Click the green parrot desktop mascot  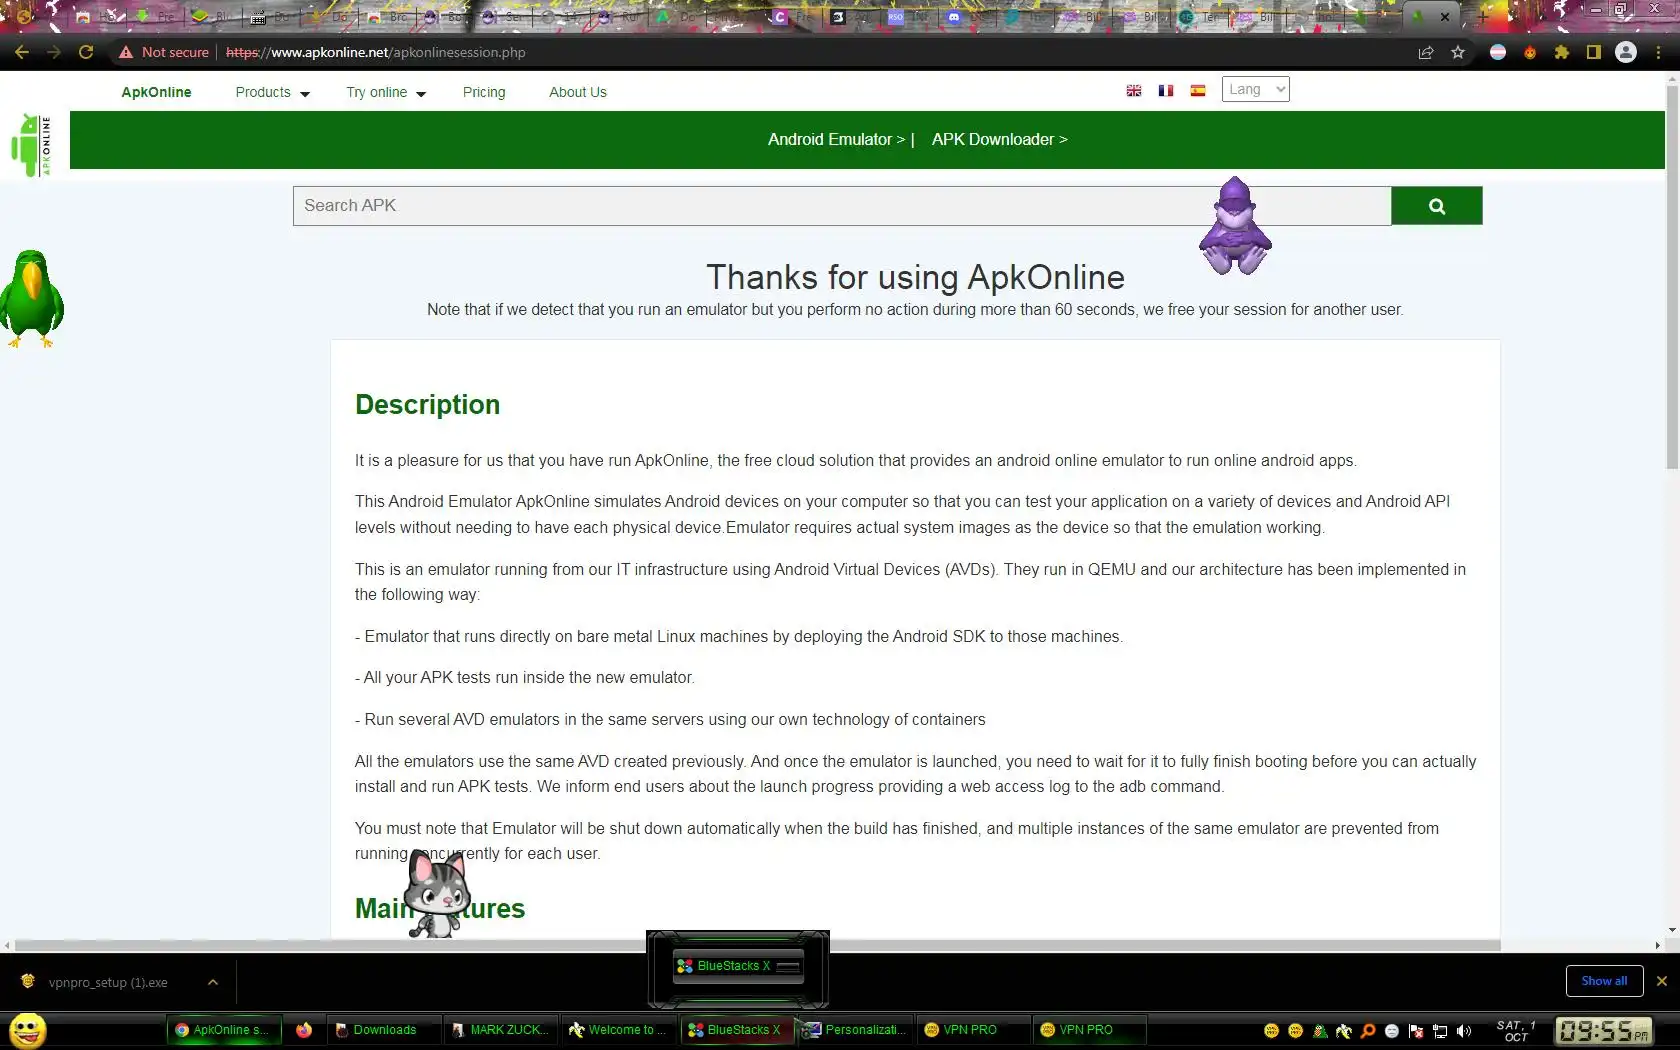click(32, 299)
